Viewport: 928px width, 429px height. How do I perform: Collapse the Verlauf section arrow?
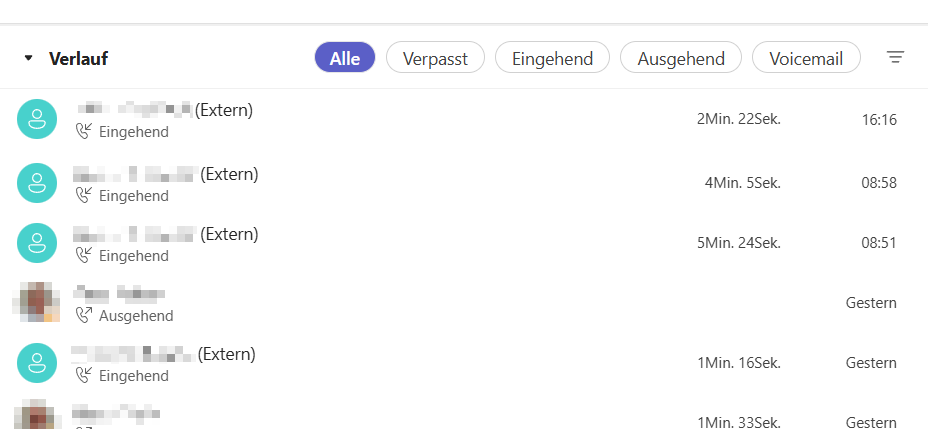28,59
